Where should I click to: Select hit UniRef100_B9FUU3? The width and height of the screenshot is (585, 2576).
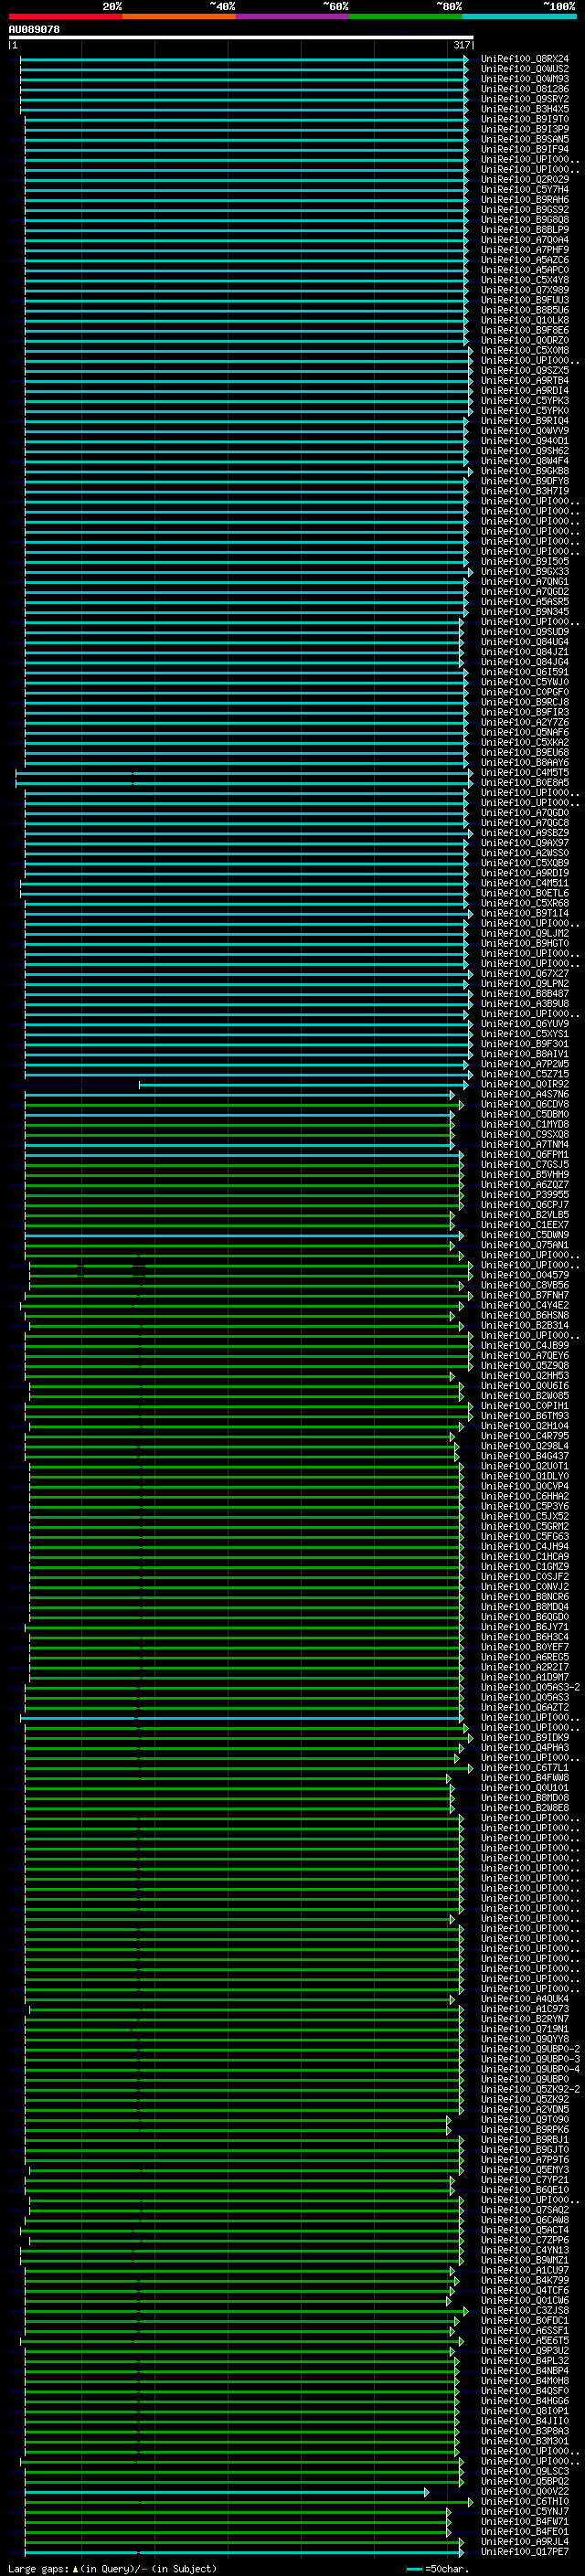click(x=525, y=300)
